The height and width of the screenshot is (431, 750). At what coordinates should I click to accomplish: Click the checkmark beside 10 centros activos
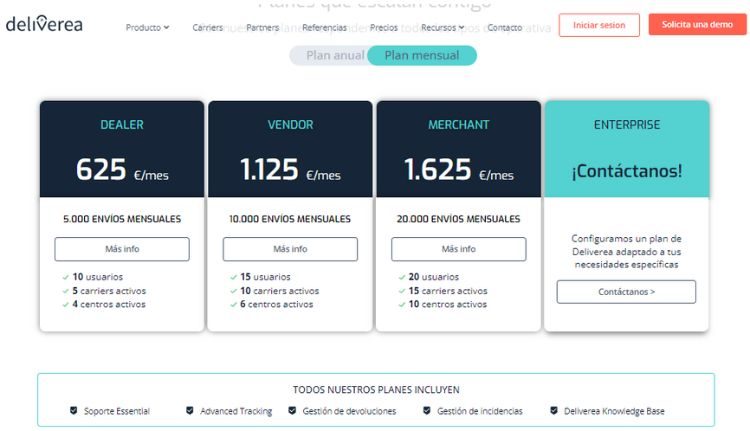[402, 304]
